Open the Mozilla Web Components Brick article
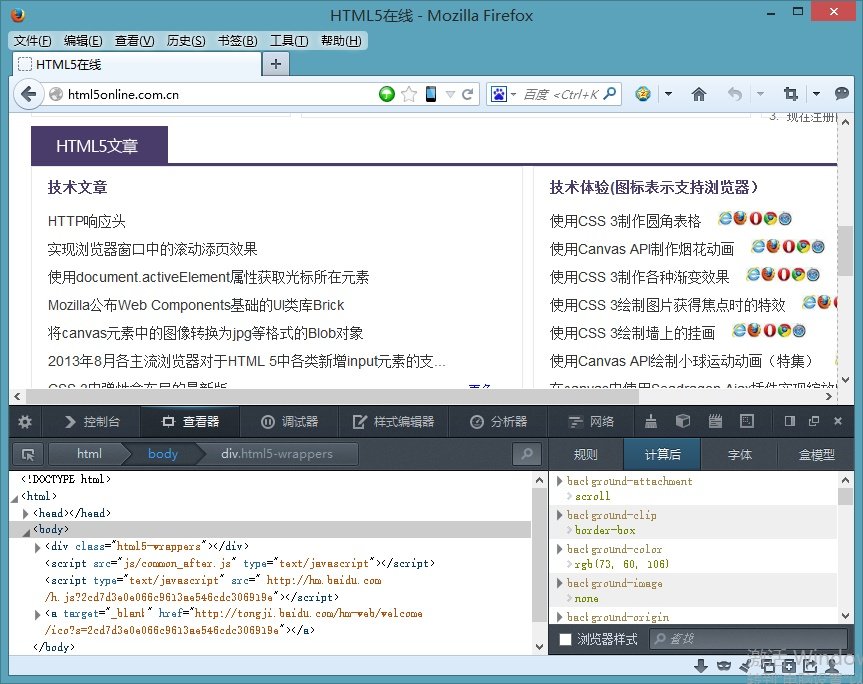Viewport: 863px width, 684px height. click(196, 305)
